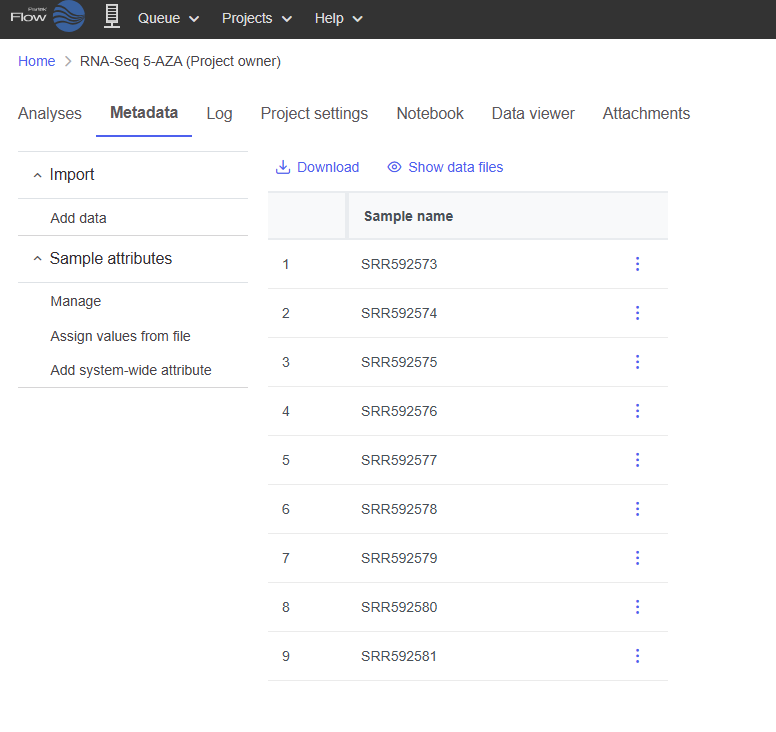The width and height of the screenshot is (776, 732).
Task: Open the Projects dropdown menu
Action: [257, 18]
